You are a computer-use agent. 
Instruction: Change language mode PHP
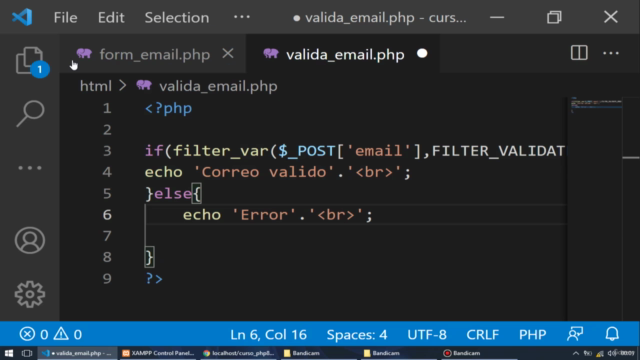tap(532, 335)
